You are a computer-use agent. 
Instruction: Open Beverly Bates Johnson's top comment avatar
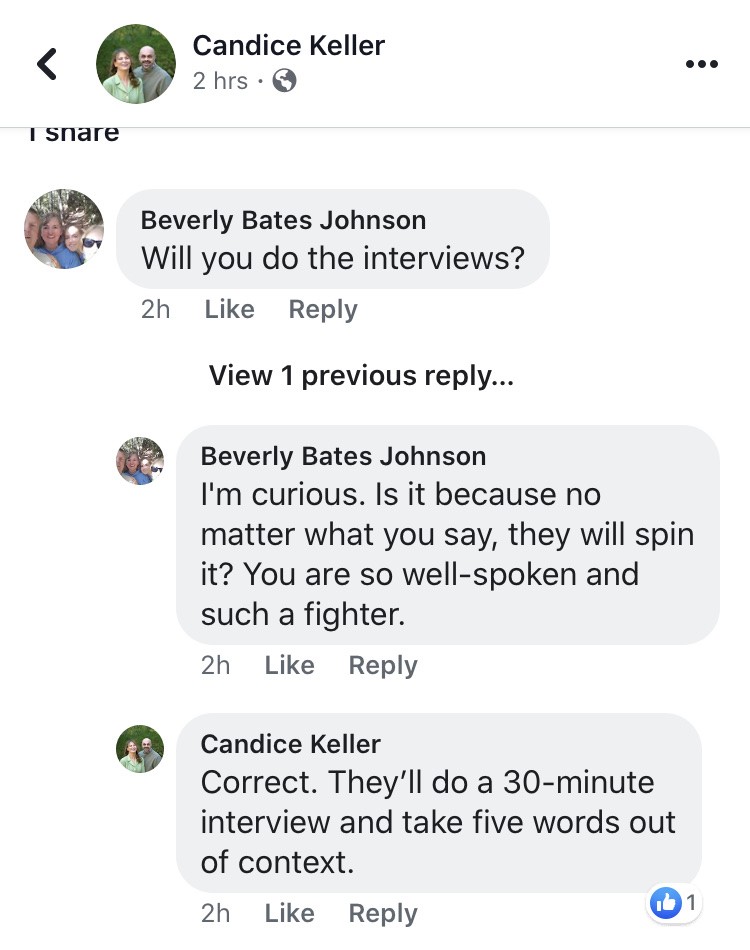(64, 229)
